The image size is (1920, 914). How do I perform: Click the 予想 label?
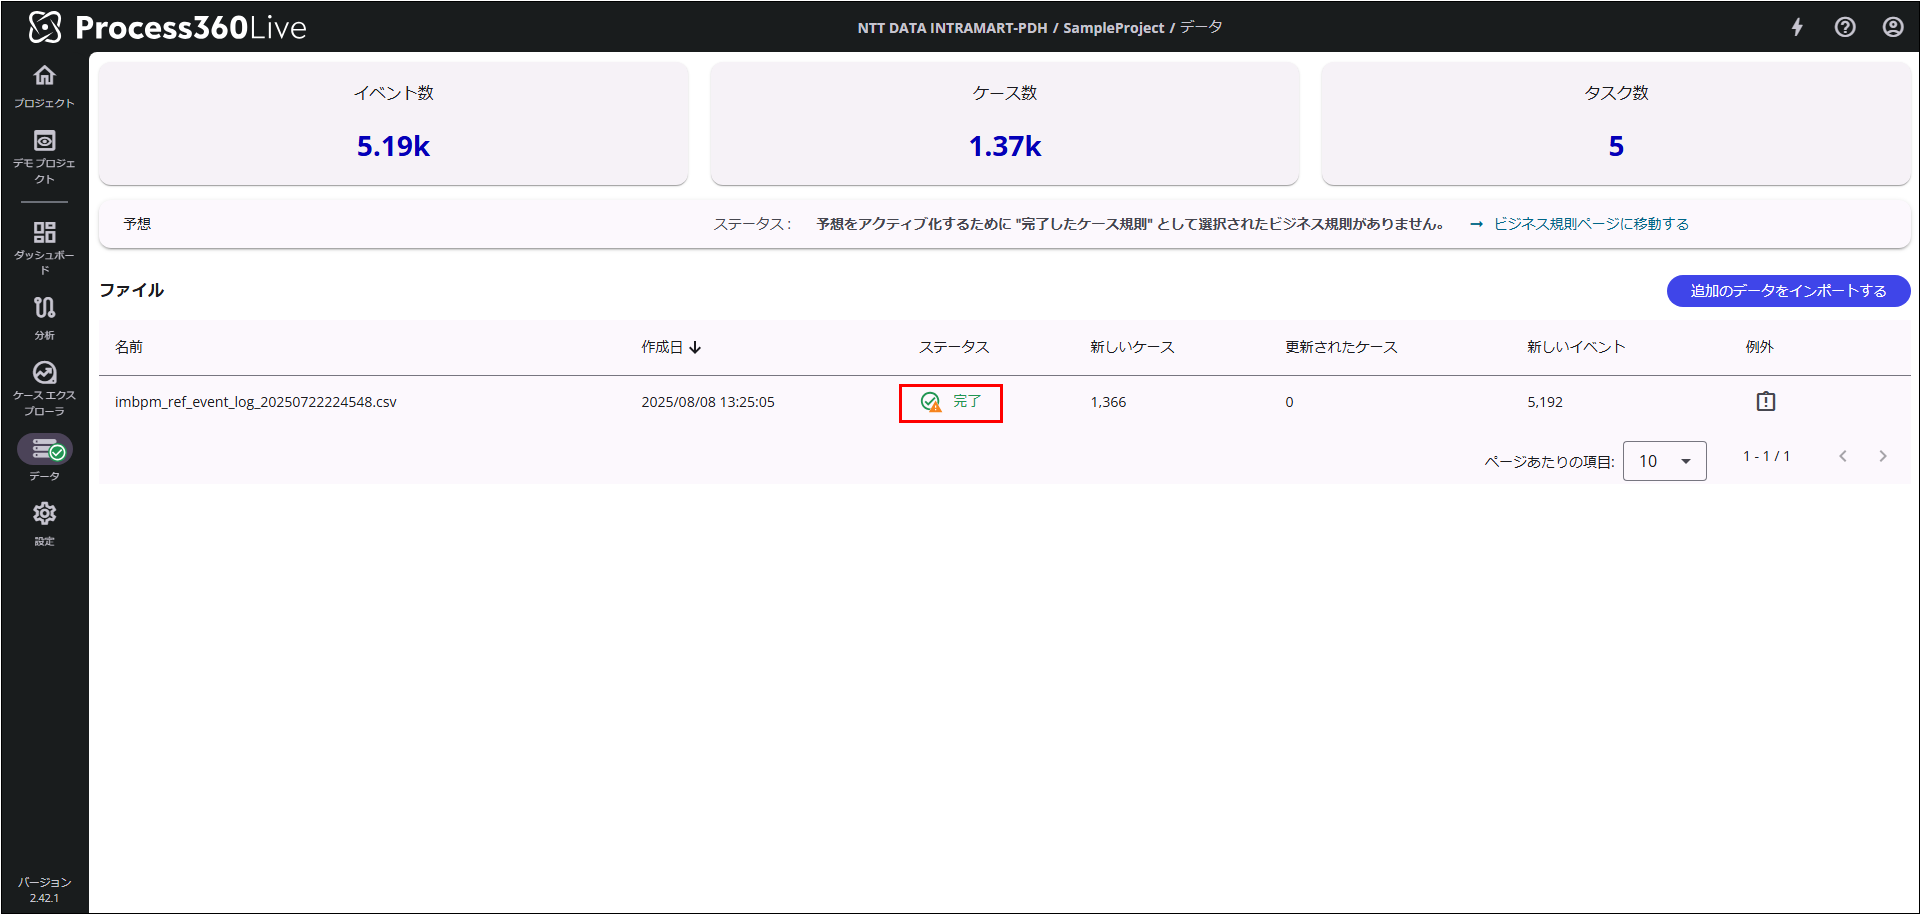137,224
